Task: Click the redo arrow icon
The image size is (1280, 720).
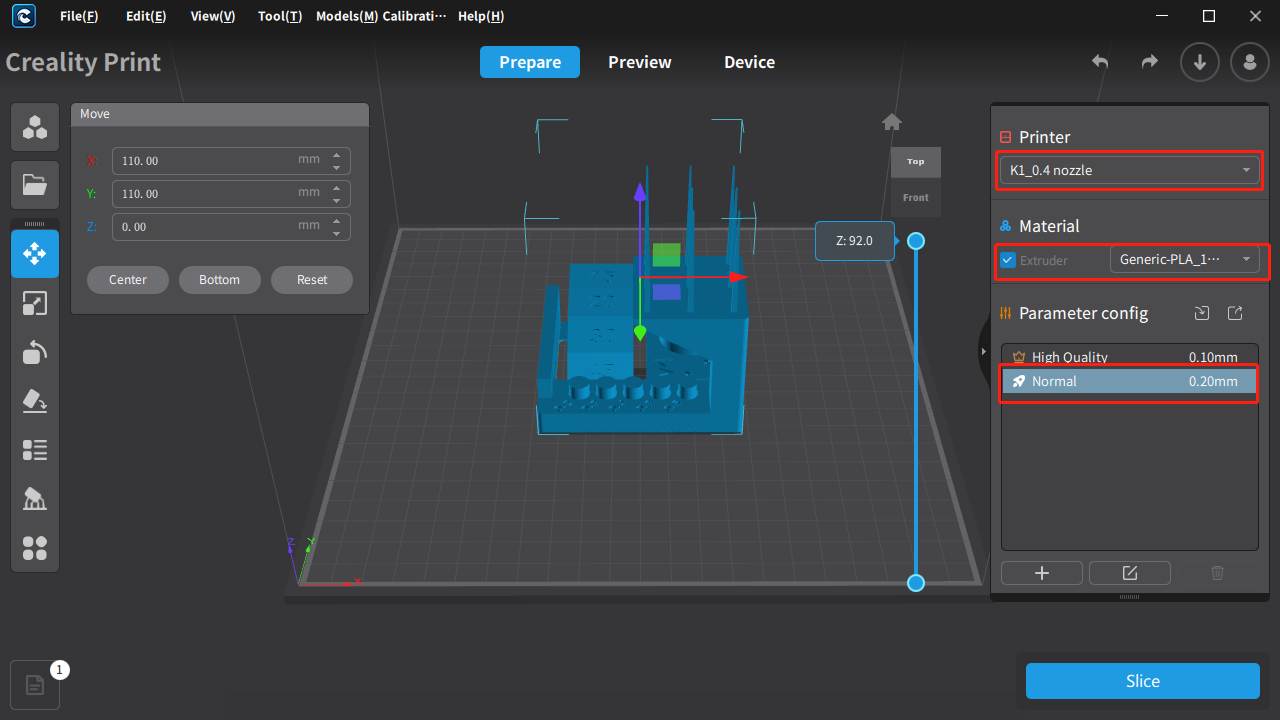Action: [1150, 62]
